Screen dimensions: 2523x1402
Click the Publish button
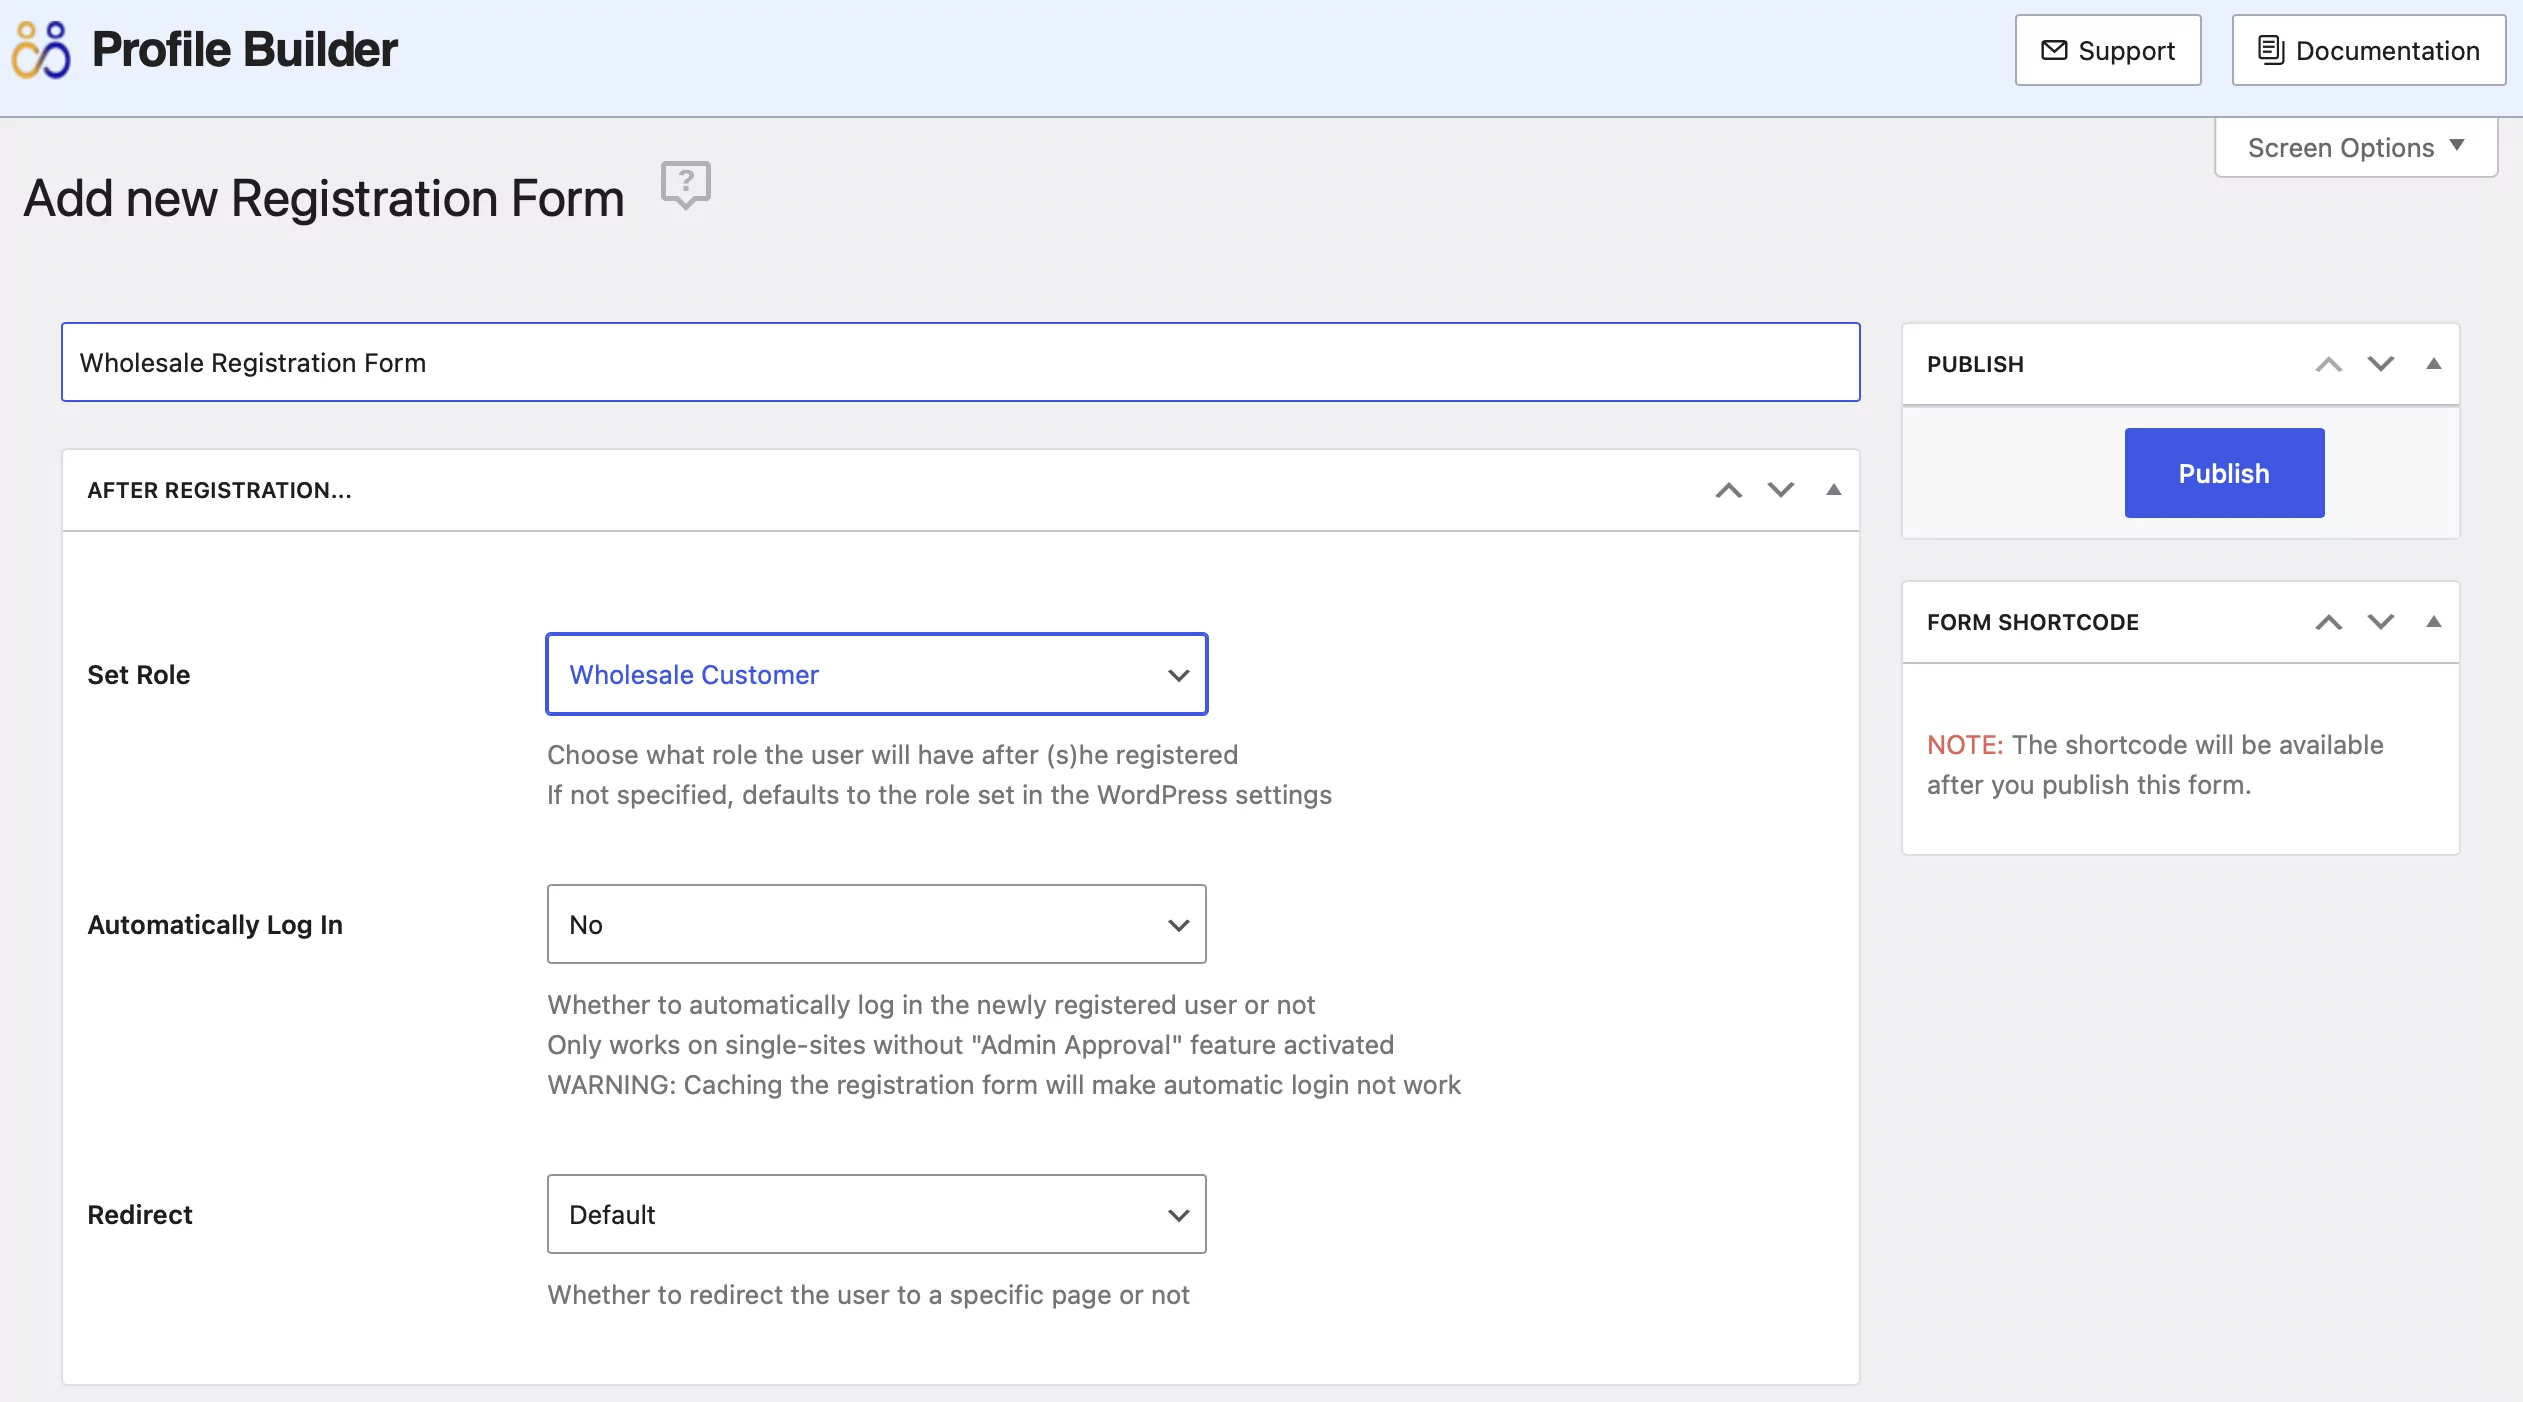2224,473
